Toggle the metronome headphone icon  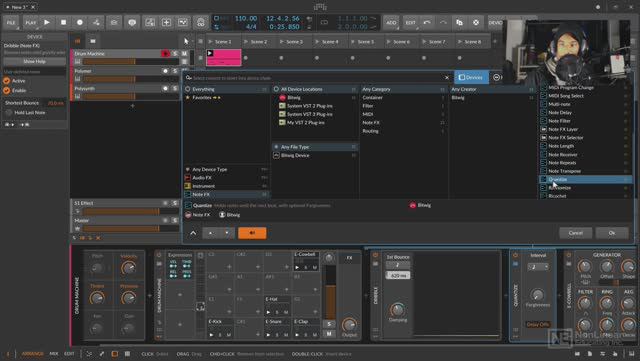coord(200,22)
